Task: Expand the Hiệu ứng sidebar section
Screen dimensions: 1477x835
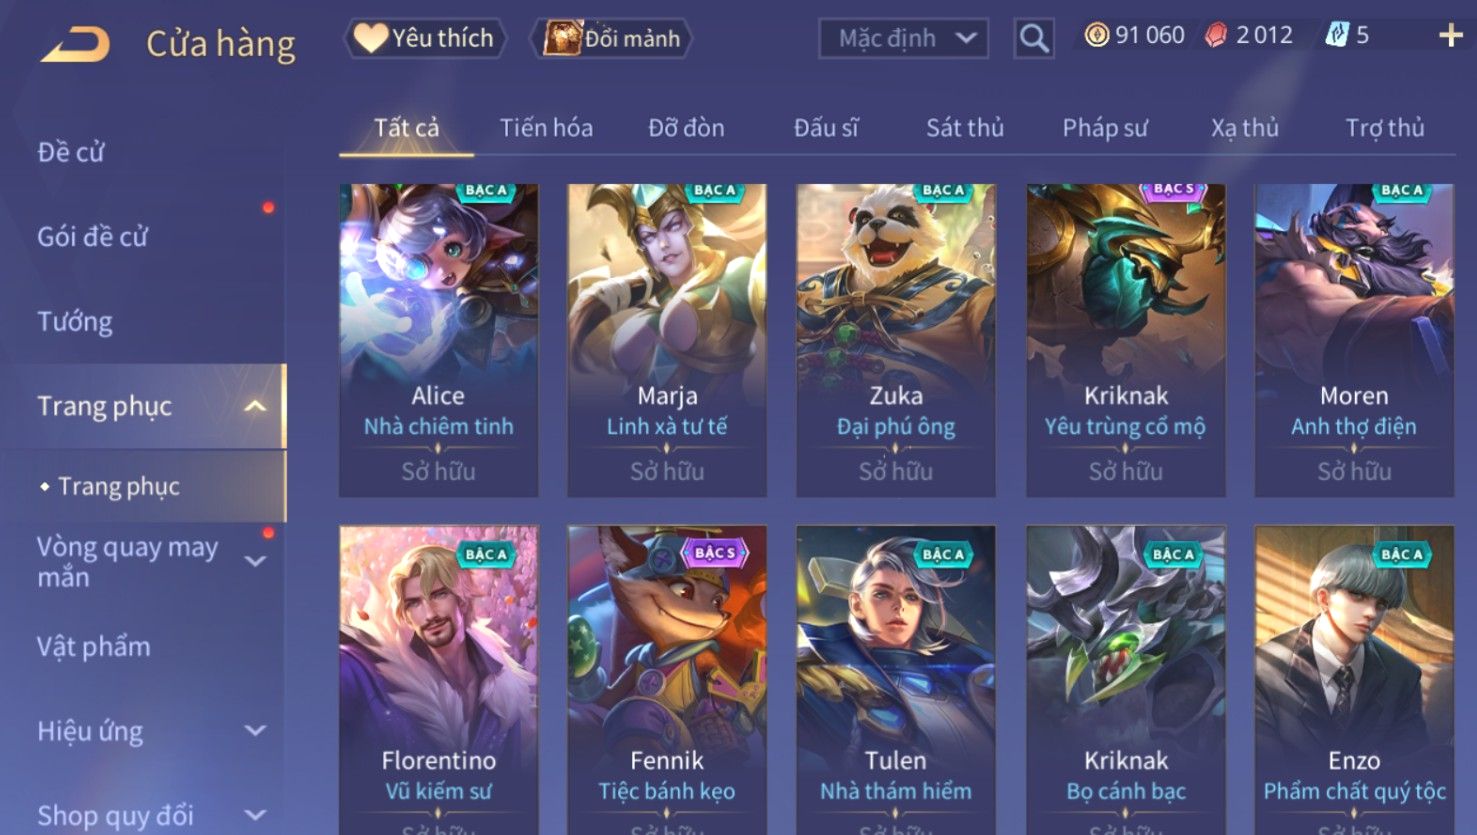Action: click(x=255, y=731)
